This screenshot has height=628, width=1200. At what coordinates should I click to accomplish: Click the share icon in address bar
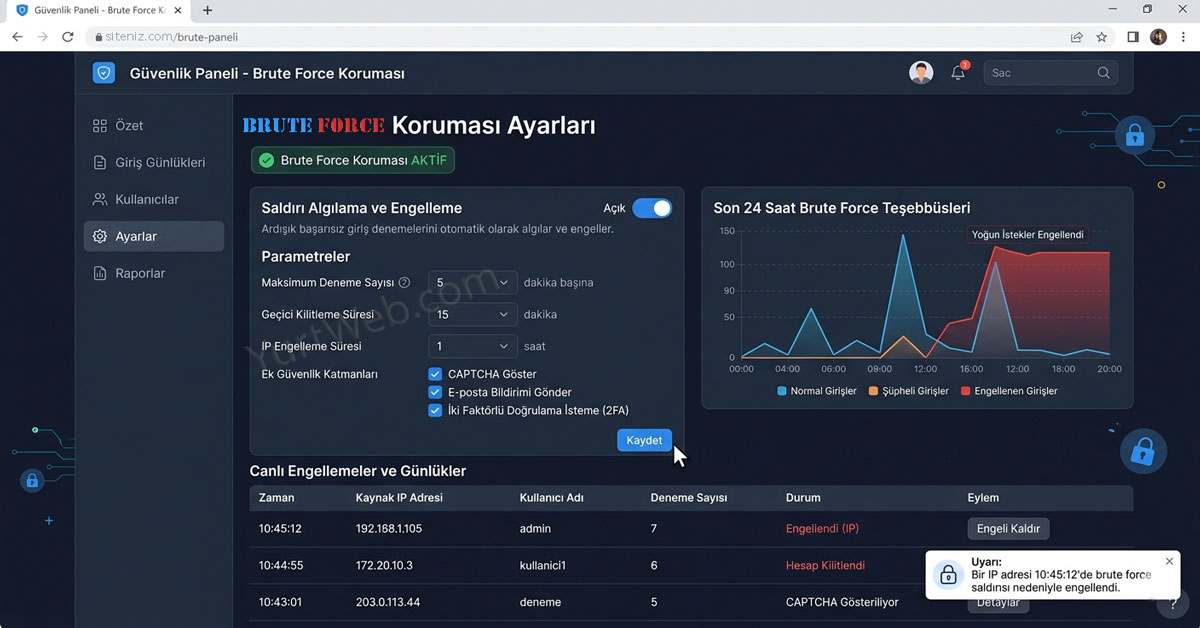(x=1076, y=37)
